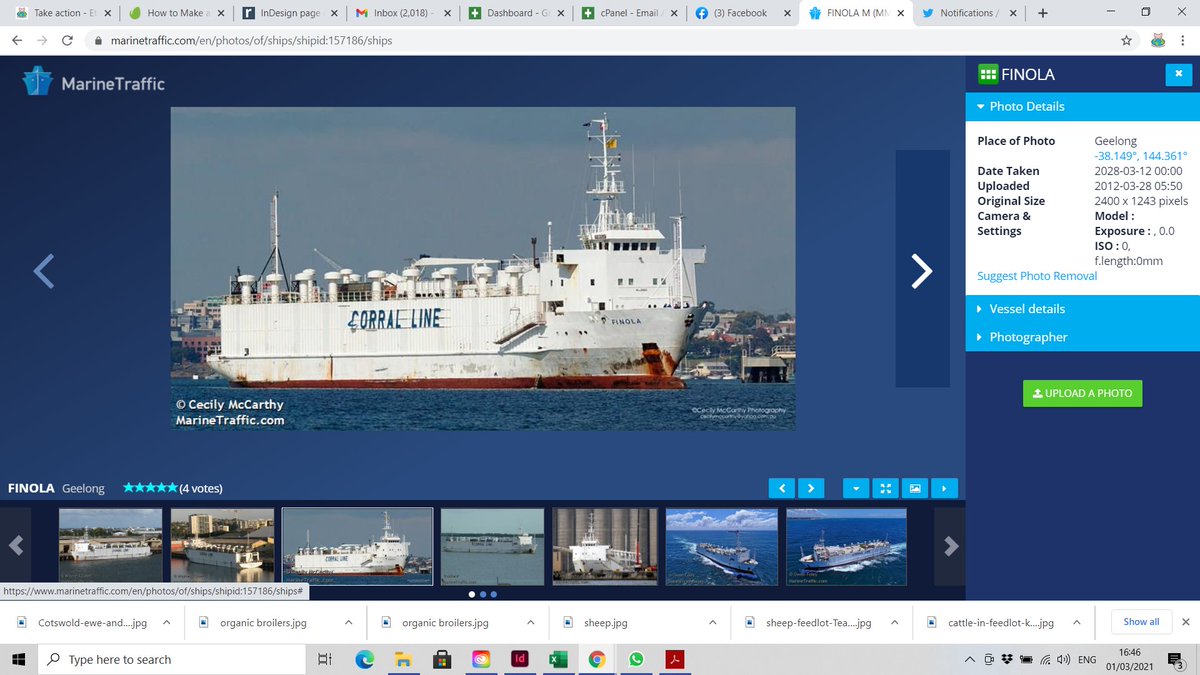The image size is (1200, 675).
Task: Open sheep-feedlot-Tea download options chevron
Action: coord(894,622)
